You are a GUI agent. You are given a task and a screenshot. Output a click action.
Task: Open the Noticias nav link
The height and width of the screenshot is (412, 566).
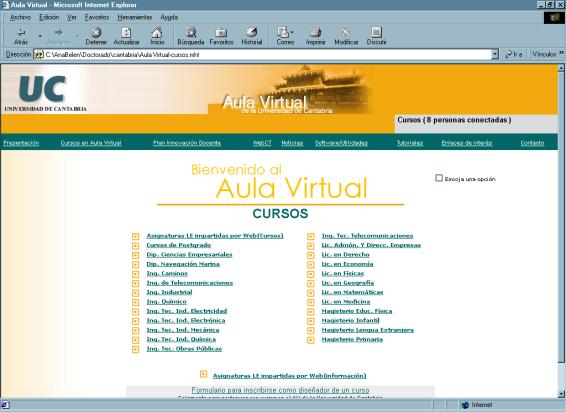[292, 143]
